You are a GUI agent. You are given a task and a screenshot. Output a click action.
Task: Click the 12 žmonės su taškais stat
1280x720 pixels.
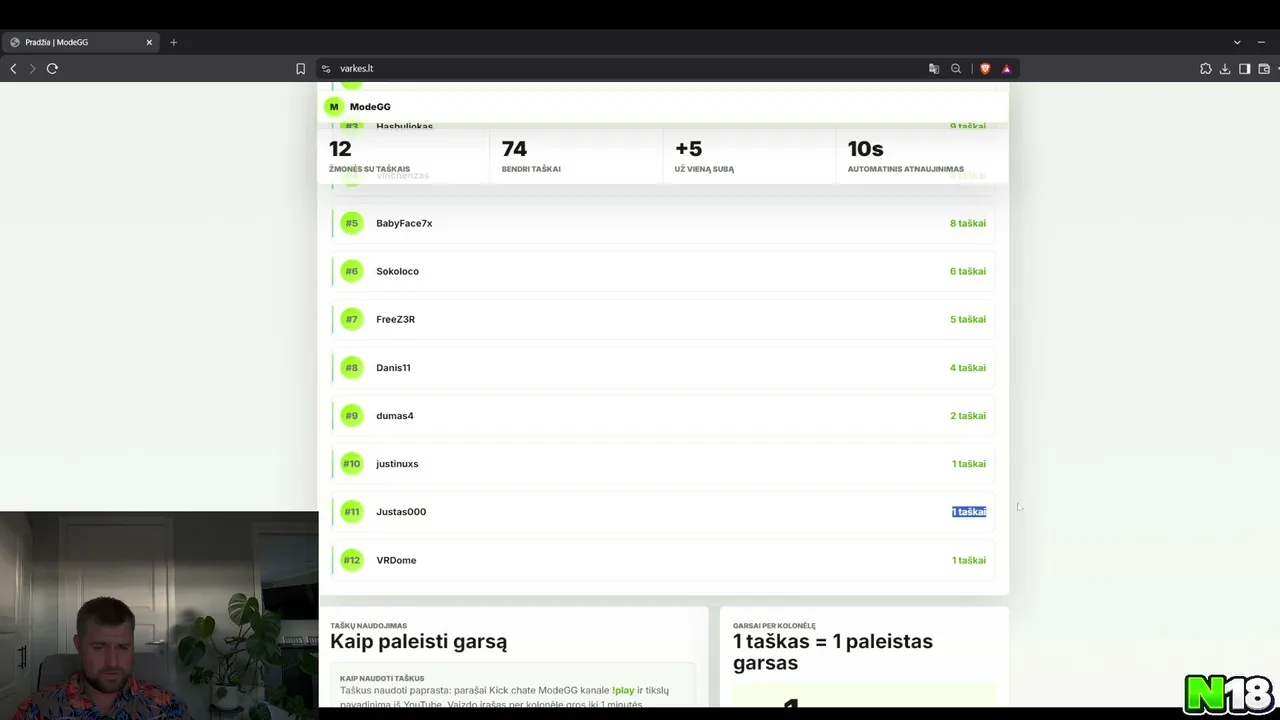(405, 157)
